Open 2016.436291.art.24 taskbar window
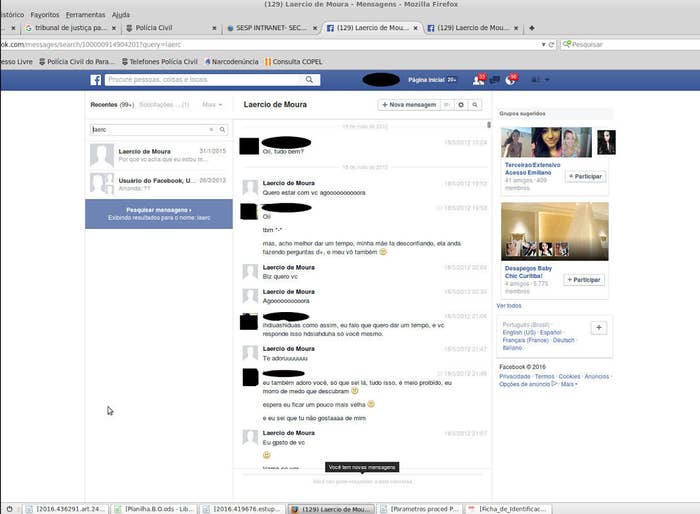 point(66,509)
